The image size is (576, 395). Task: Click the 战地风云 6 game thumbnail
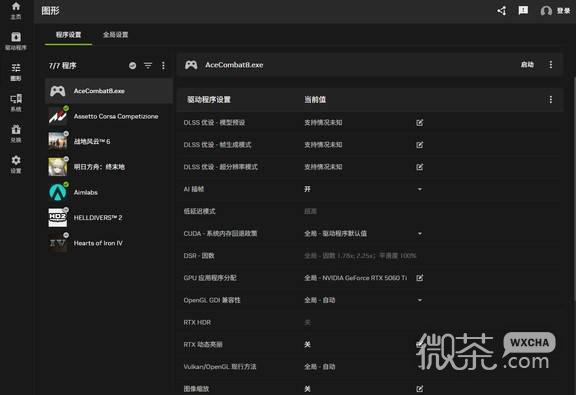coord(58,141)
